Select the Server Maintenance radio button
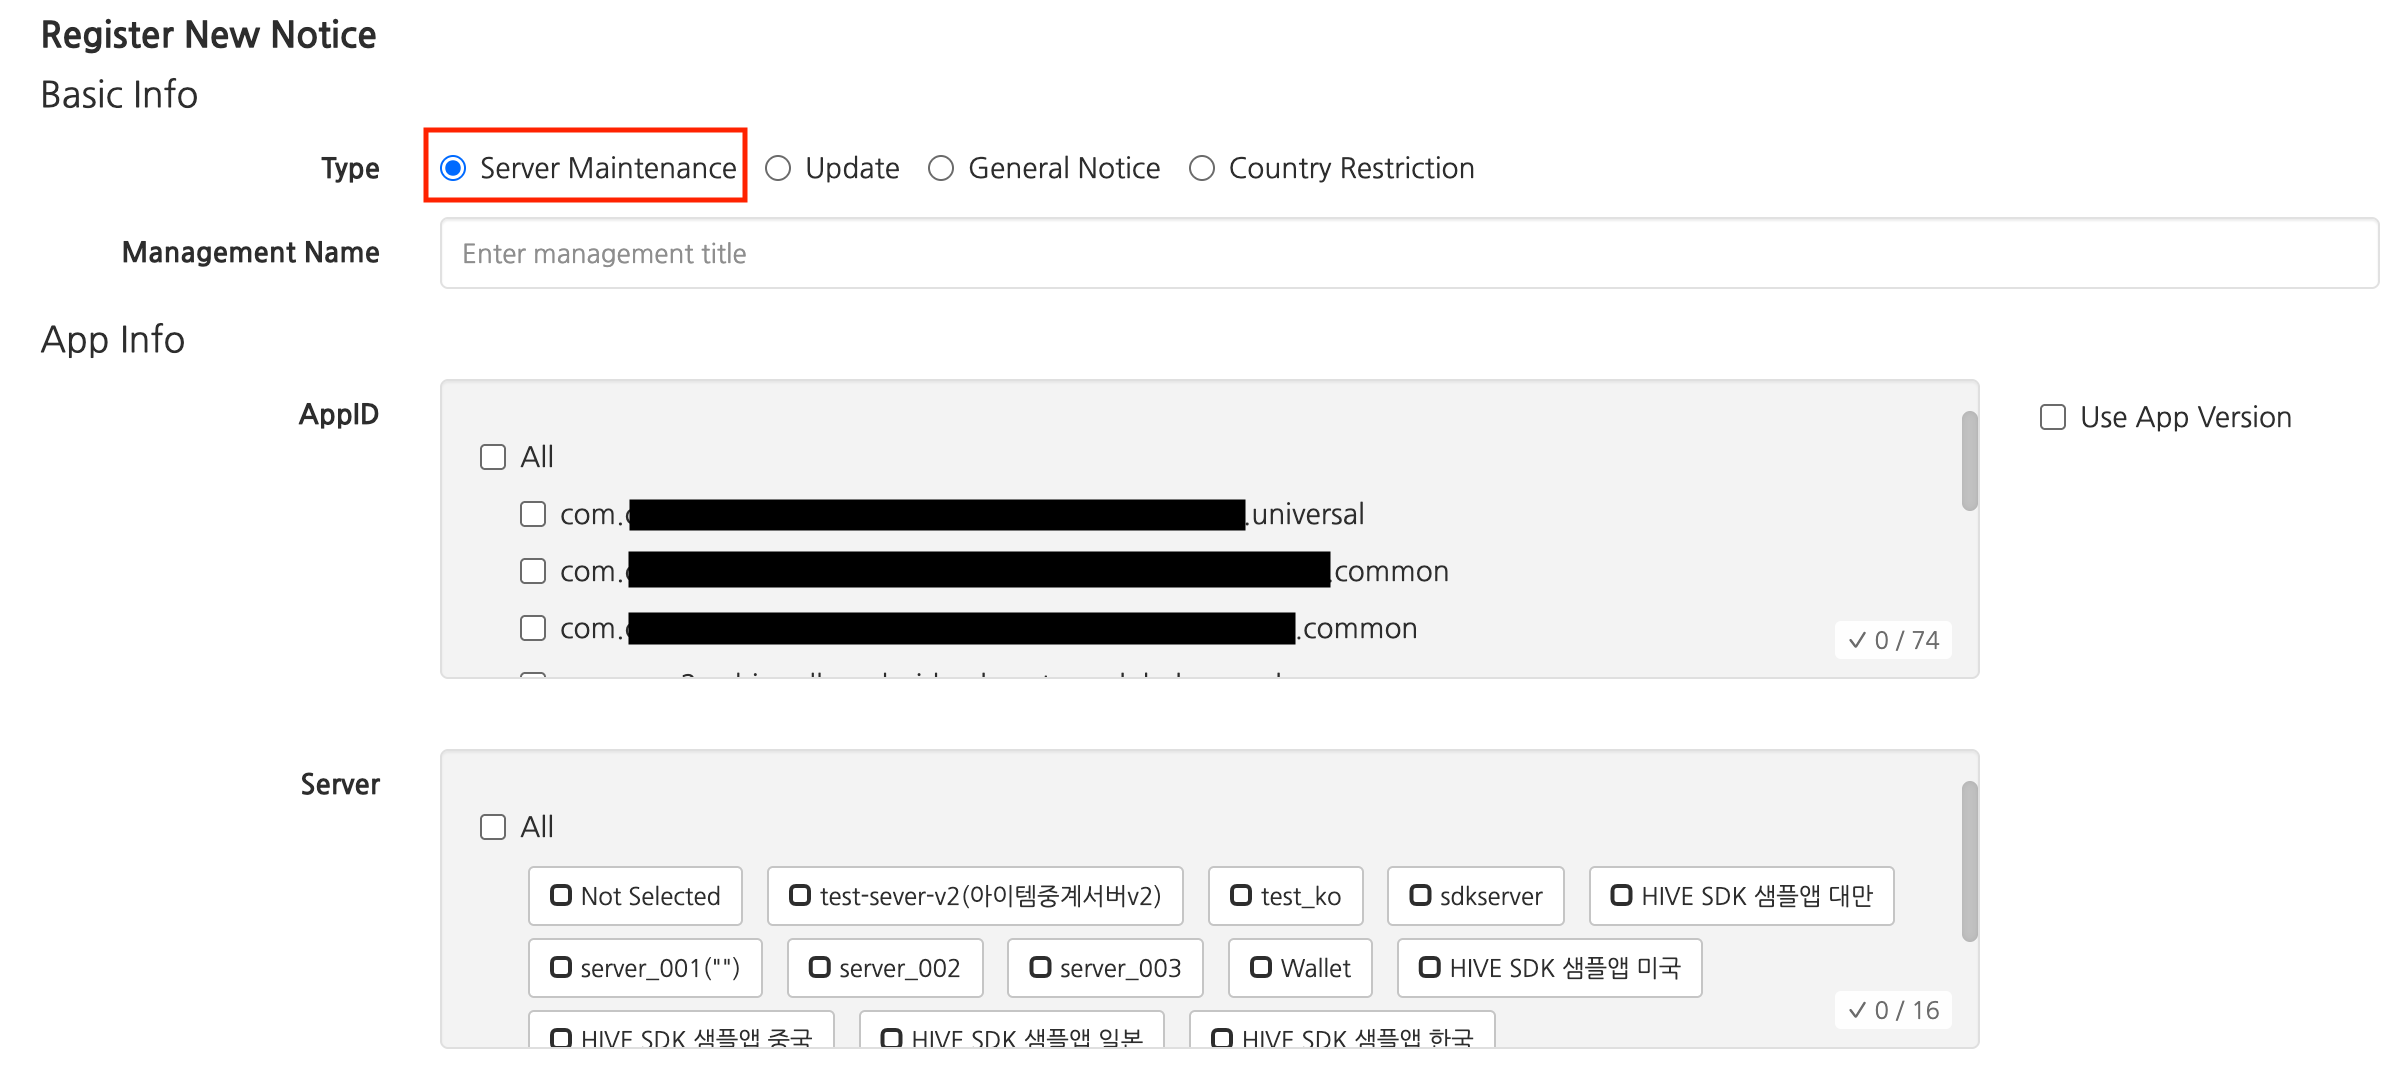The height and width of the screenshot is (1080, 2406). [x=454, y=168]
